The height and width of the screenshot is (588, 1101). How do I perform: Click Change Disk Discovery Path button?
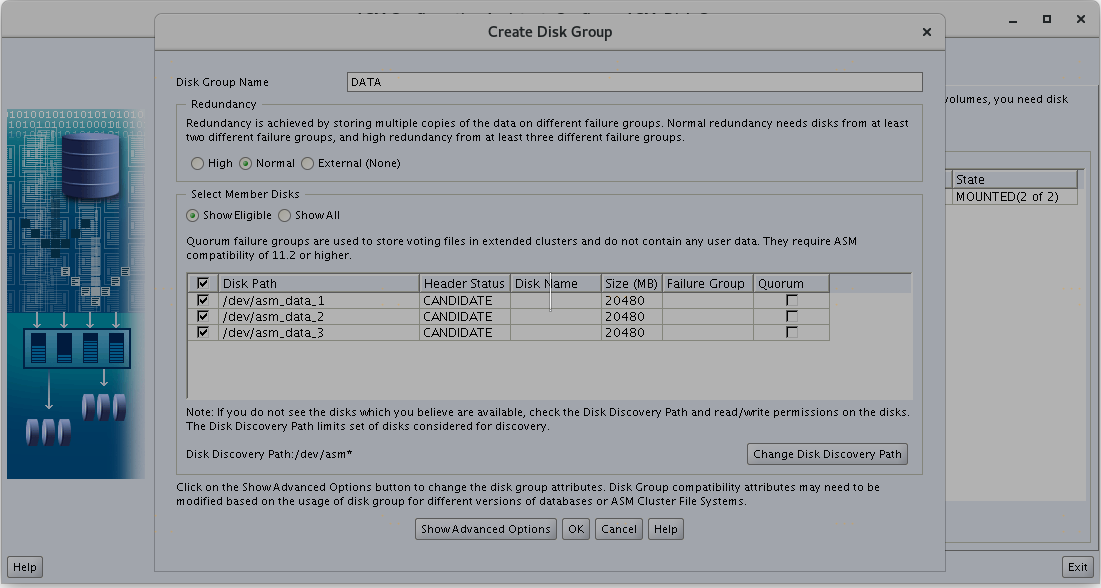coord(827,454)
